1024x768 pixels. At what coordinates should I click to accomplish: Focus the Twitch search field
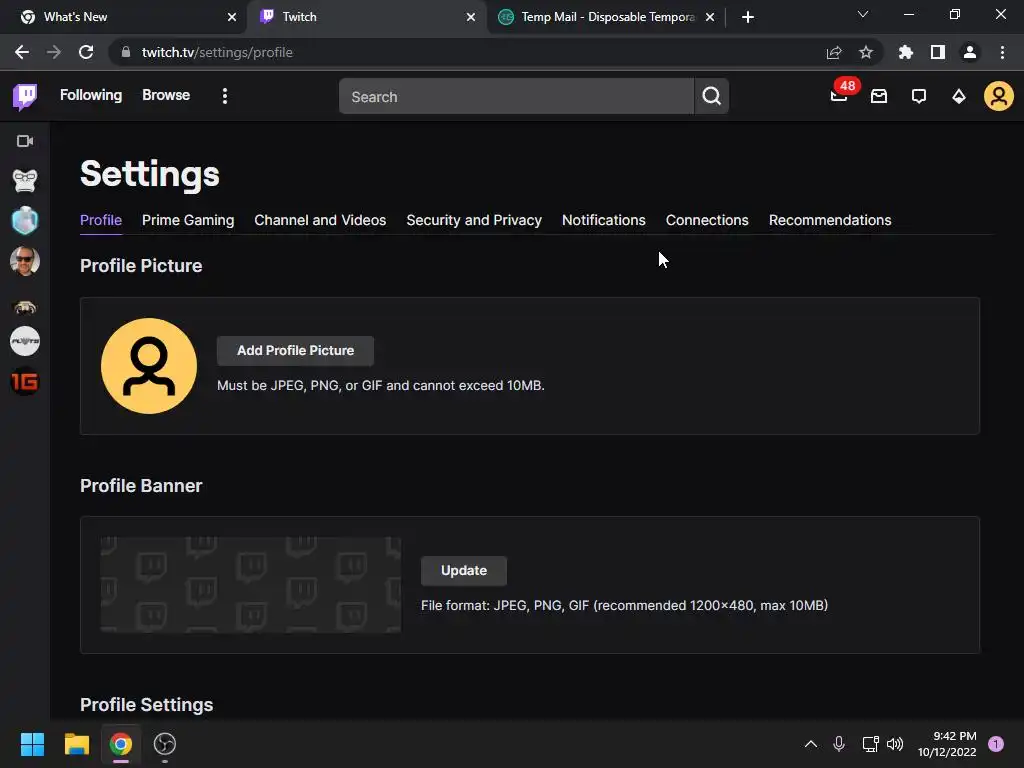[516, 97]
